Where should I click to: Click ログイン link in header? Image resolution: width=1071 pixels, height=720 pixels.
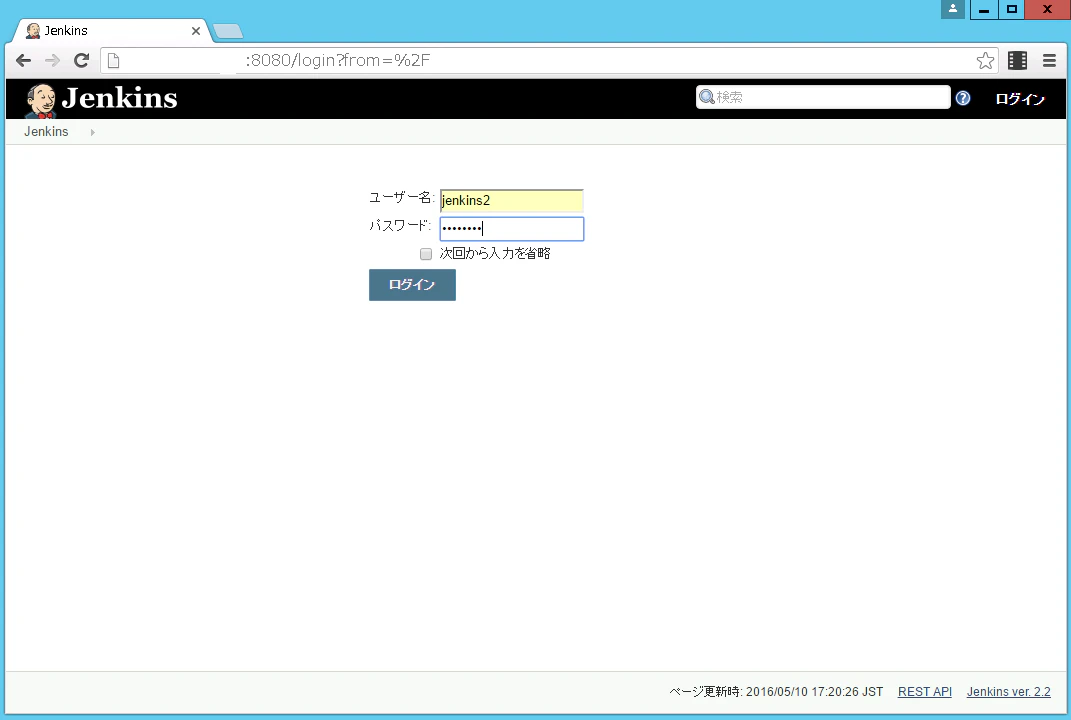pos(1020,99)
